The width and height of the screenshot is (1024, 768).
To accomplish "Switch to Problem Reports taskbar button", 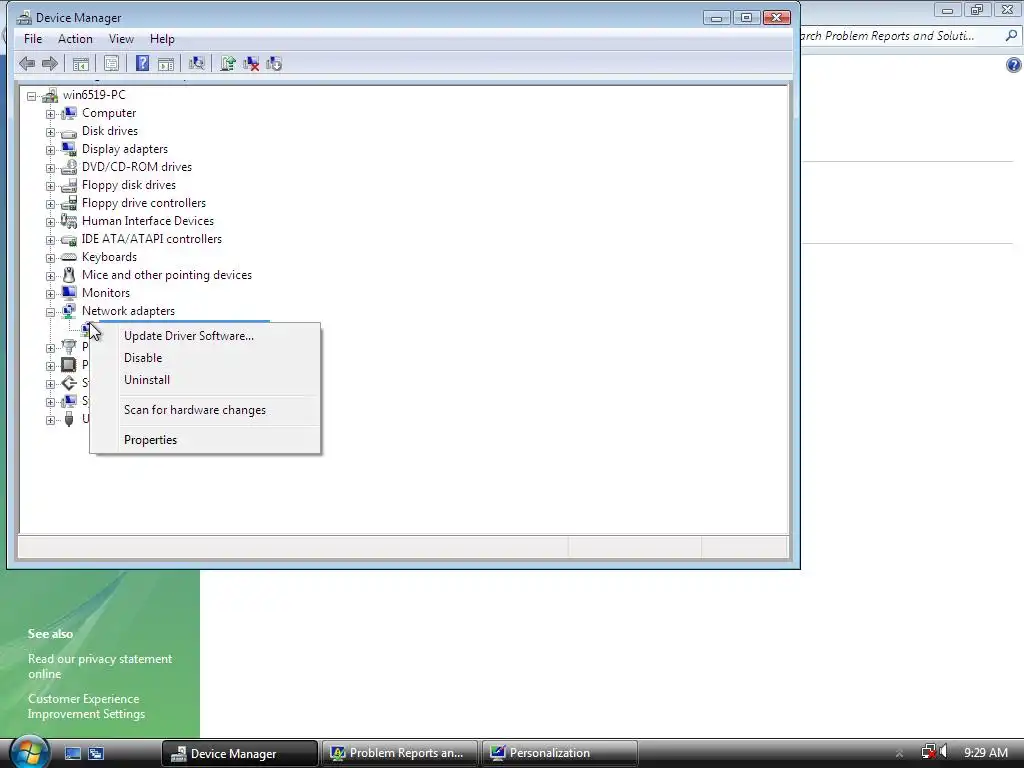I will (400, 753).
